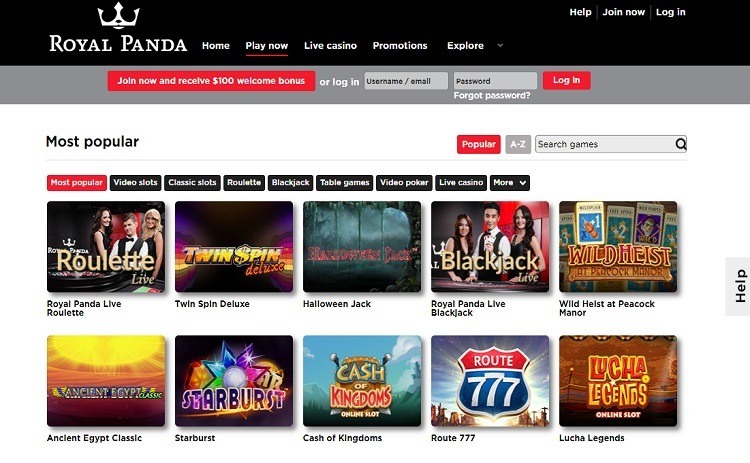Click Join now $100 welcome bonus button
This screenshot has height=463, width=750.
pyautogui.click(x=211, y=81)
